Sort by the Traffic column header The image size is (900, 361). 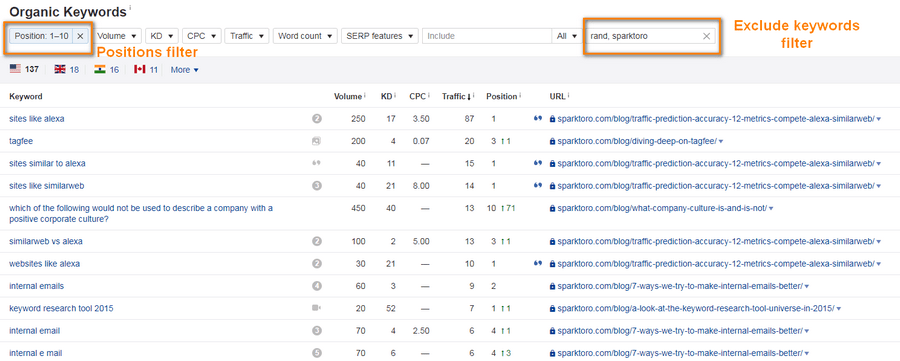coord(457,96)
